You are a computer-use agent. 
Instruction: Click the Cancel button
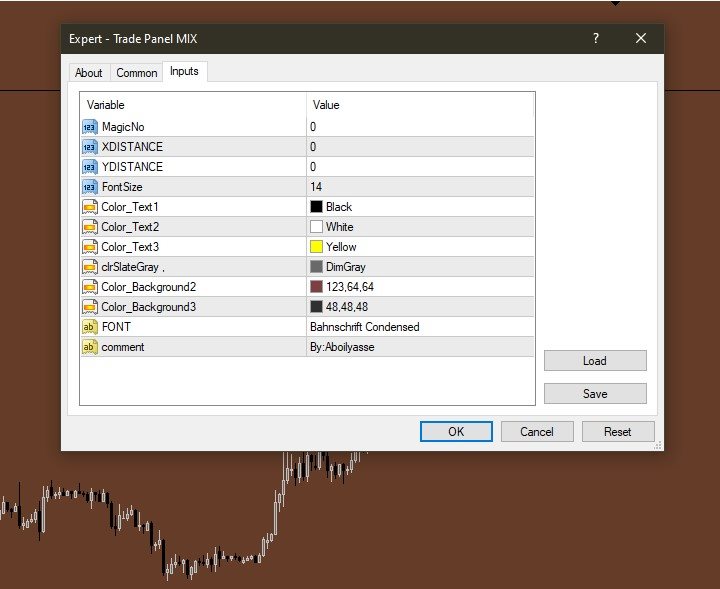[x=537, y=432]
